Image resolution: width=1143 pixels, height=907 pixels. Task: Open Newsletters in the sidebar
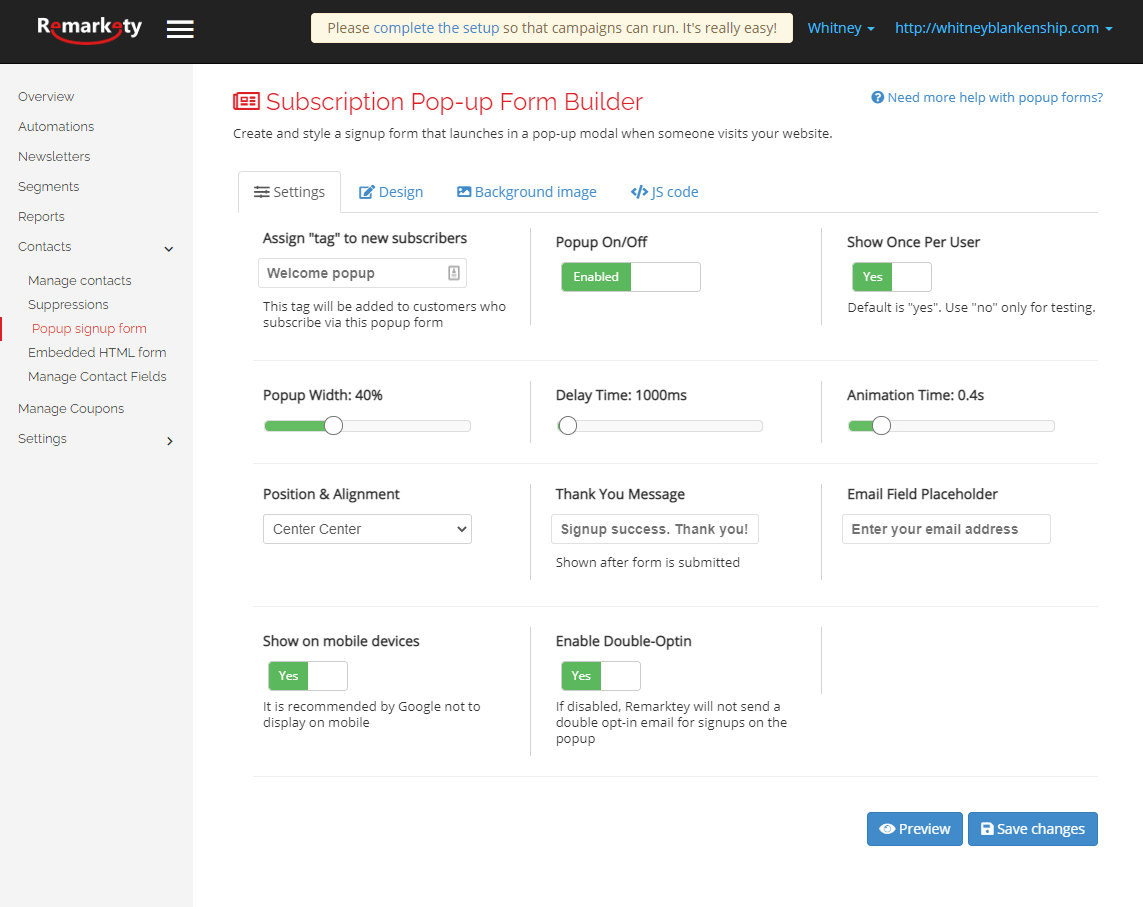(54, 156)
